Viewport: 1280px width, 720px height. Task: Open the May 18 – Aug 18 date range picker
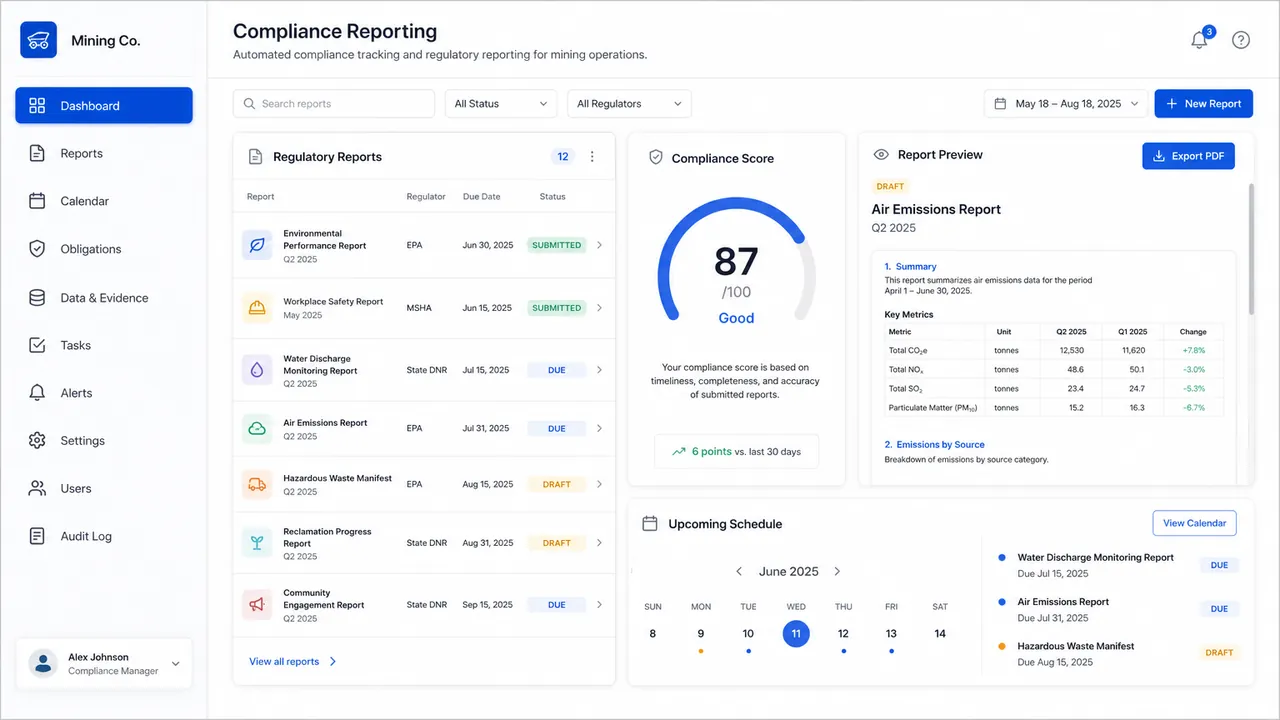[x=1066, y=104]
